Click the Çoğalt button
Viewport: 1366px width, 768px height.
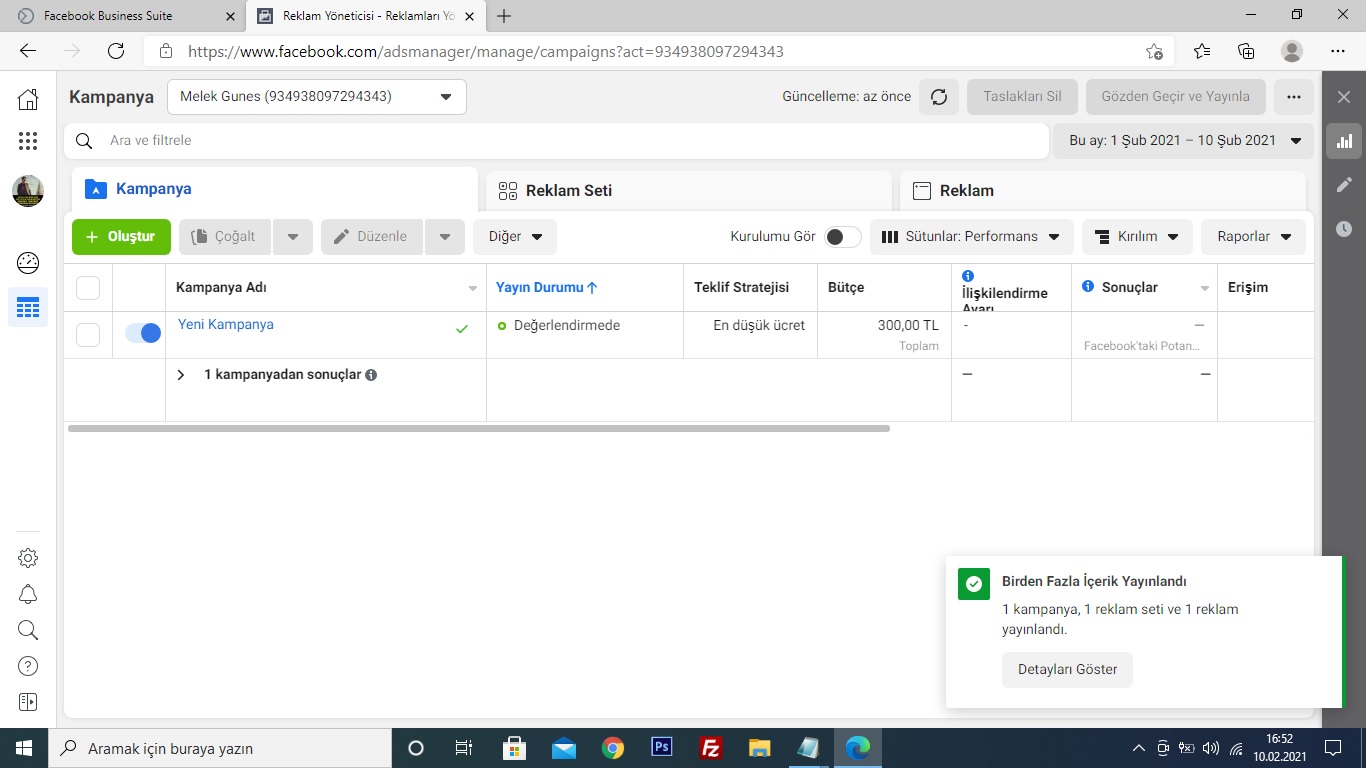click(225, 237)
